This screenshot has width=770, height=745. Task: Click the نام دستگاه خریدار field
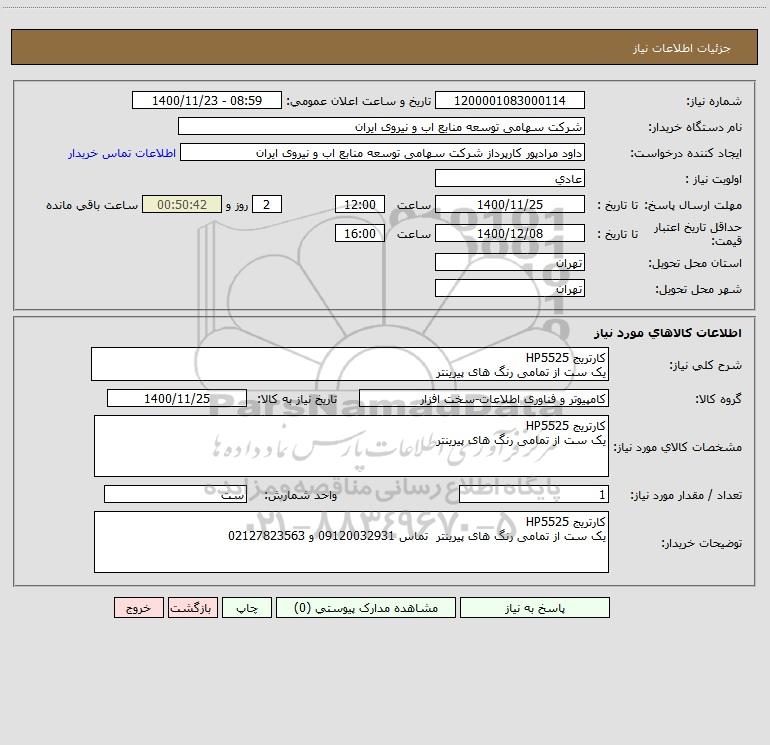[x=382, y=126]
